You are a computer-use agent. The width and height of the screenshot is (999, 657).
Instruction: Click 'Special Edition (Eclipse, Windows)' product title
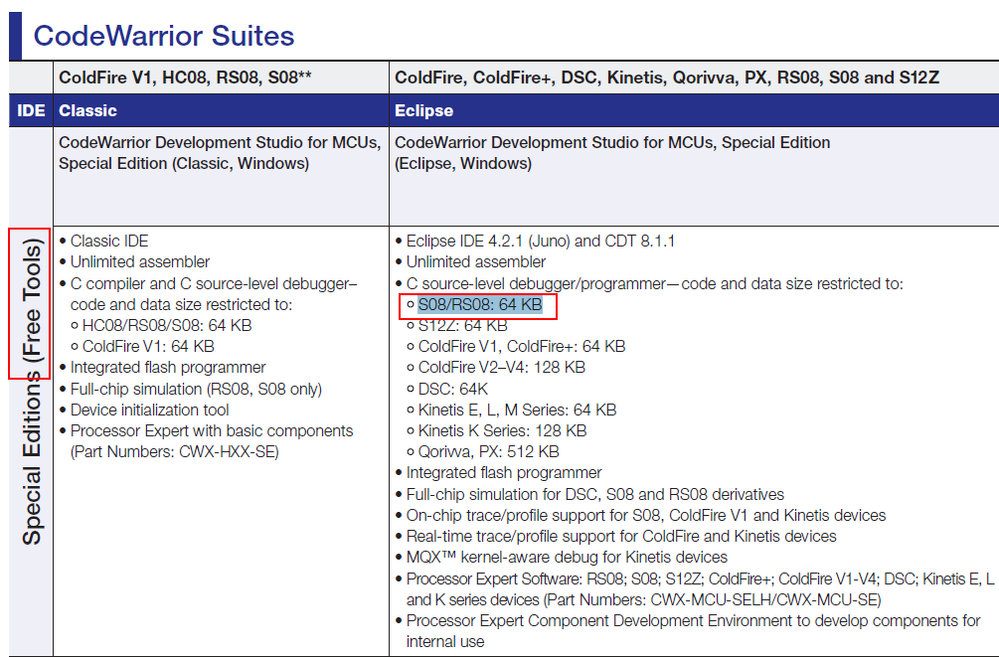(612, 153)
